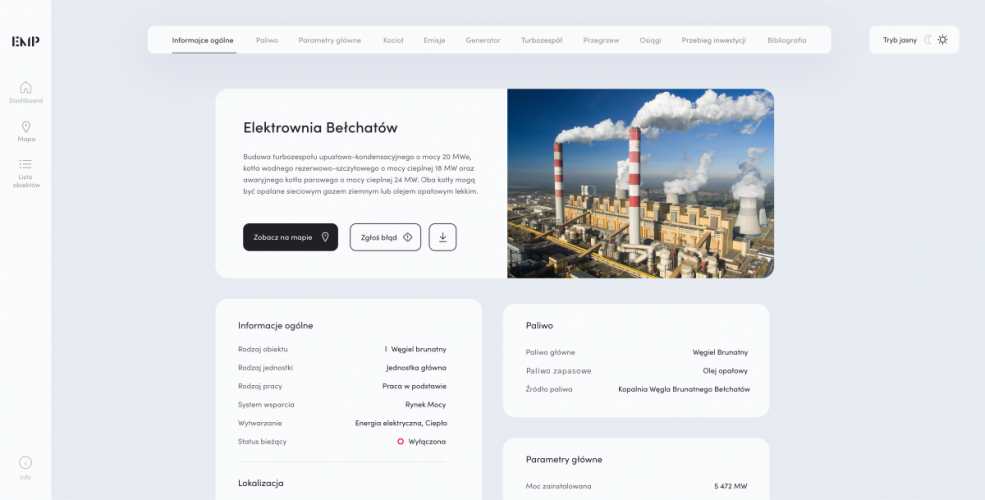Select the Osiągi tab
The height and width of the screenshot is (500, 985).
coord(650,40)
